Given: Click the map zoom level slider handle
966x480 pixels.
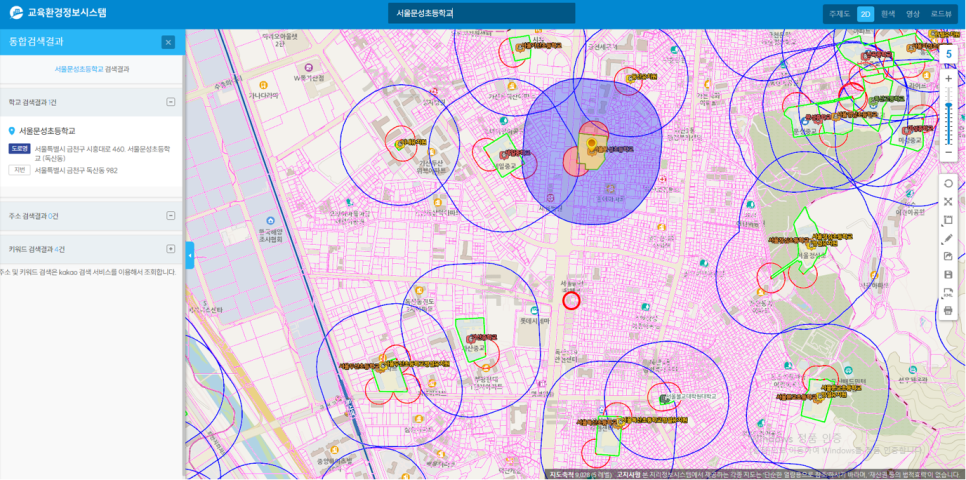Looking at the screenshot, I should 948,105.
